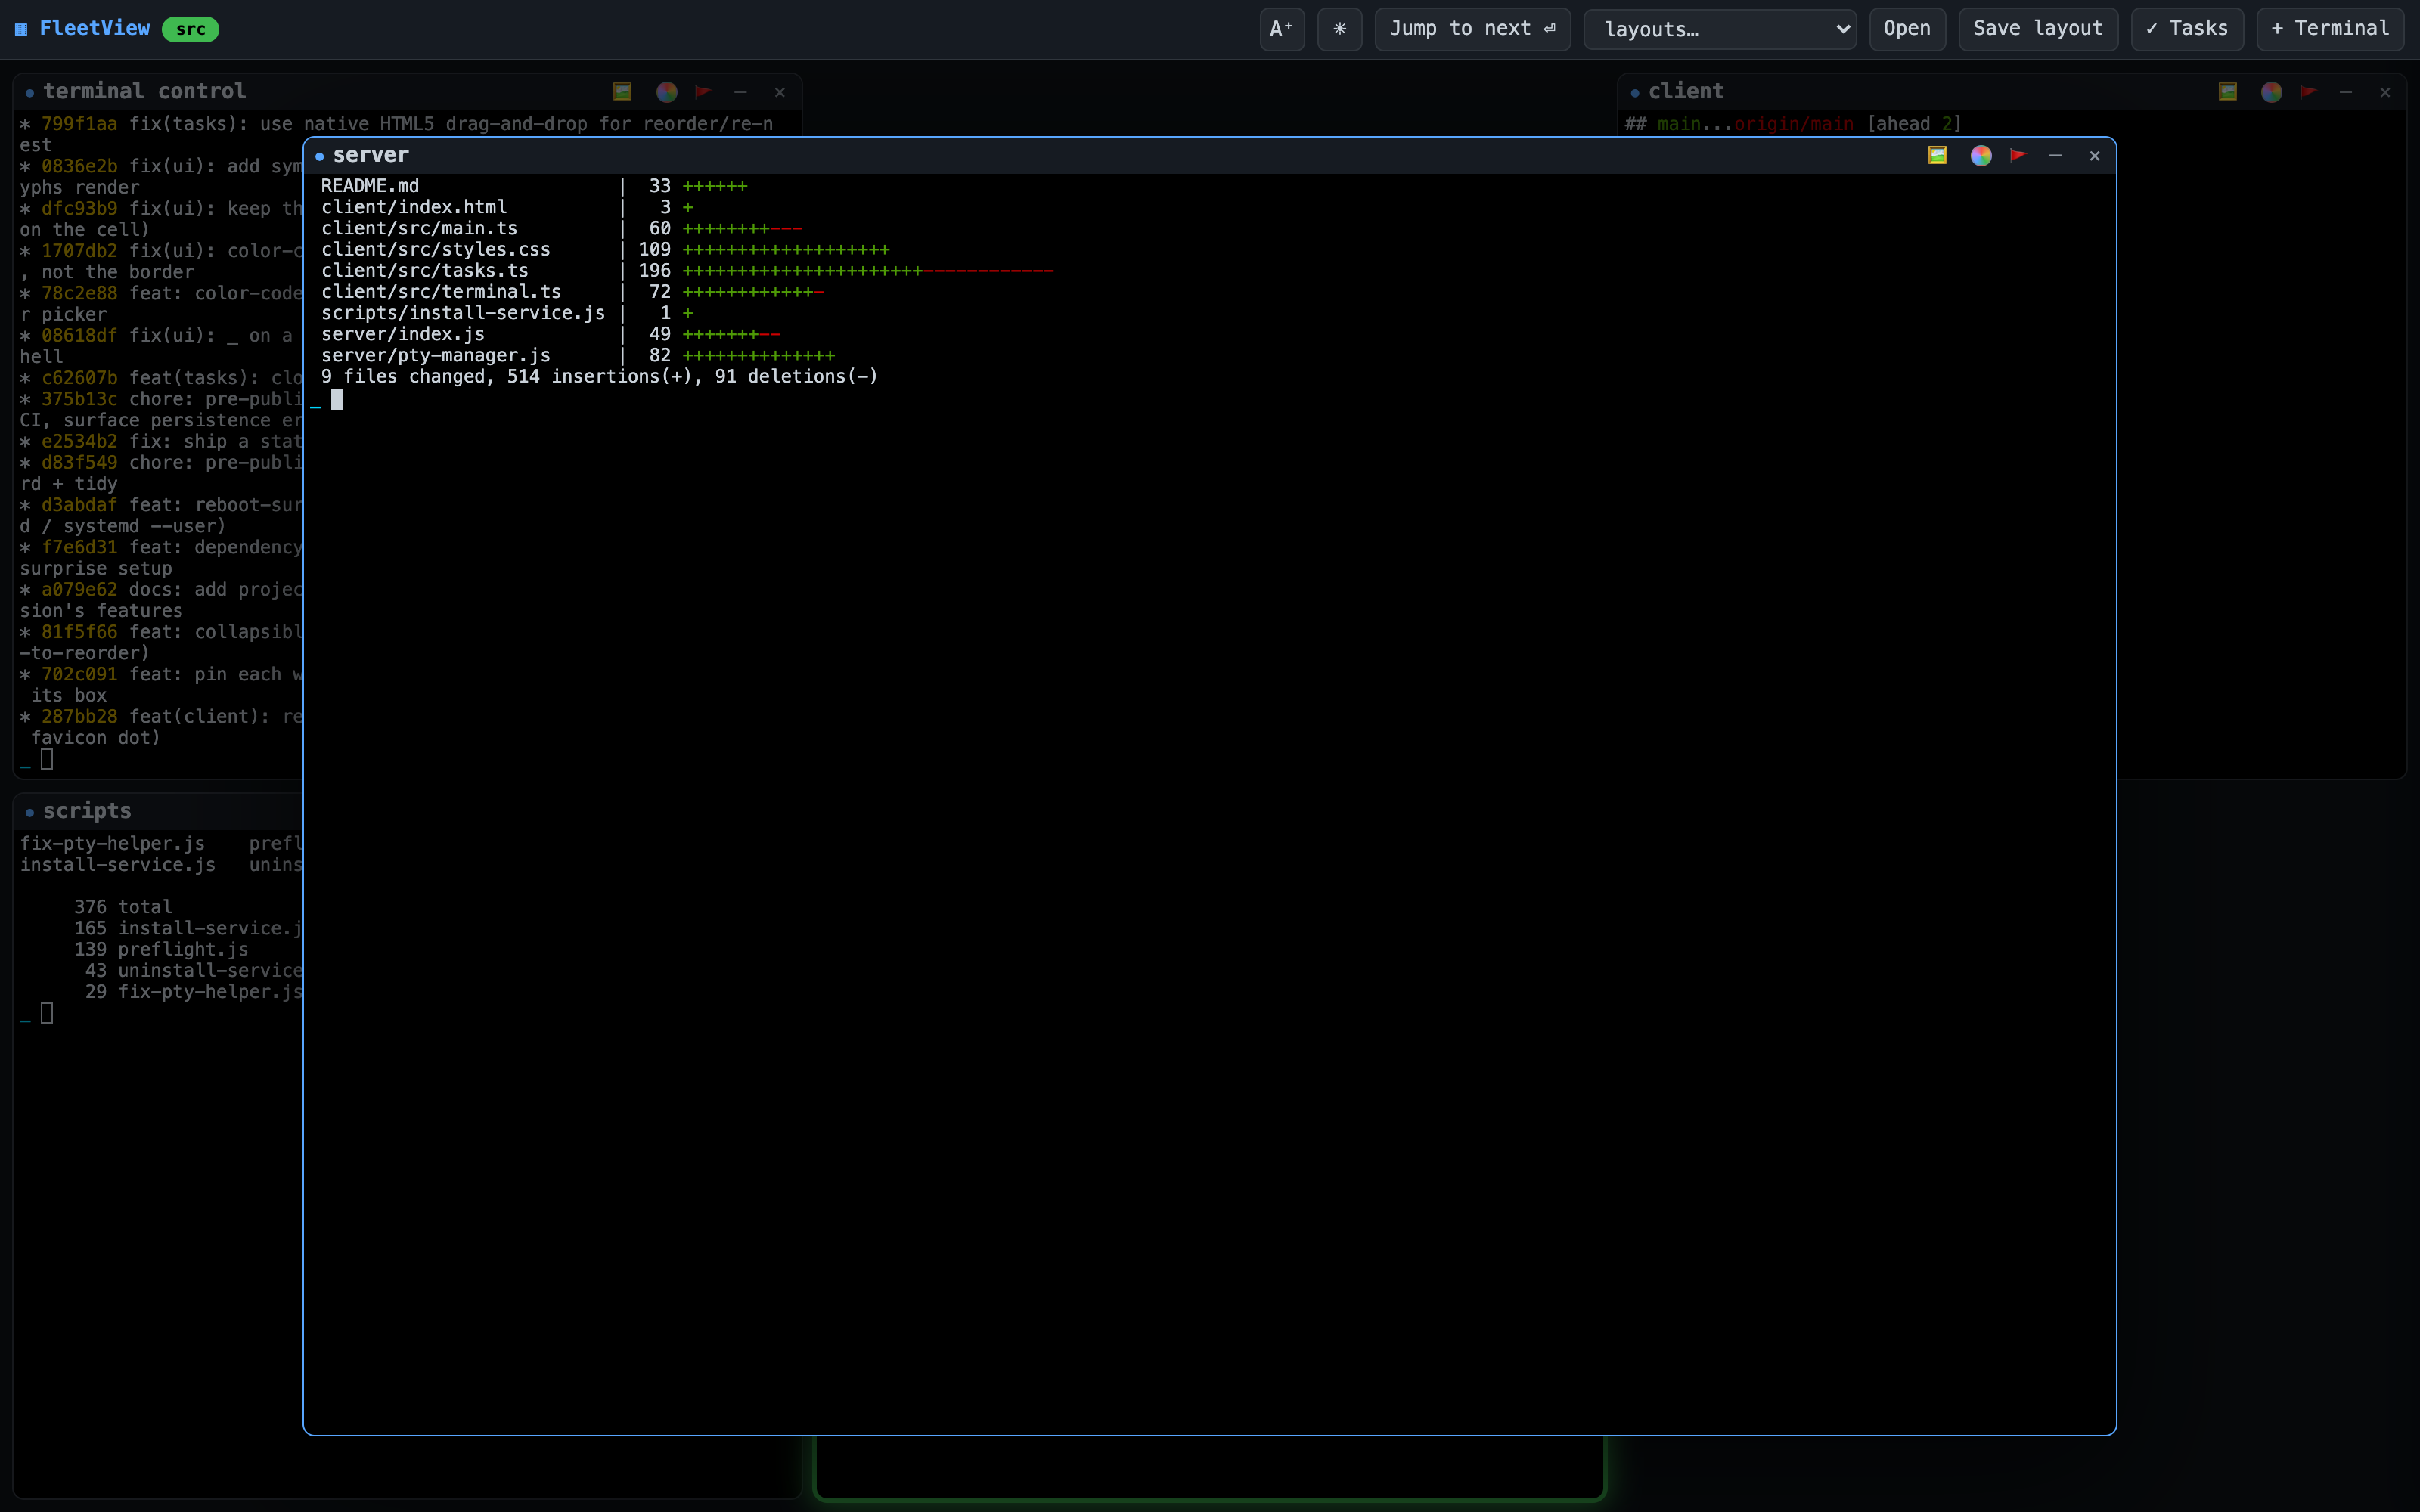This screenshot has width=2420, height=1512.
Task: Click client/index.html line in server output
Action: (507, 207)
